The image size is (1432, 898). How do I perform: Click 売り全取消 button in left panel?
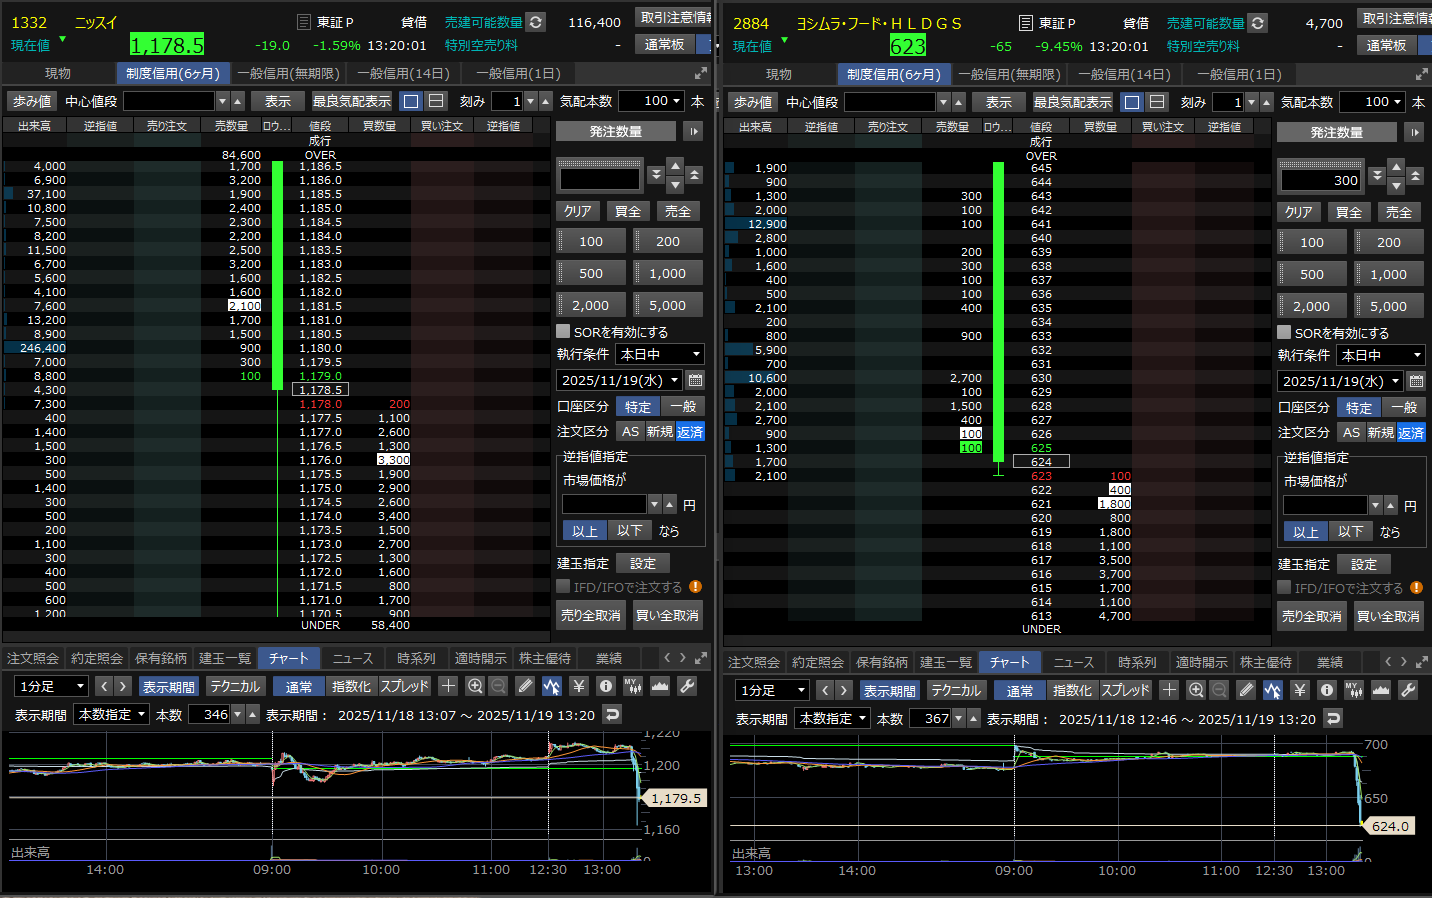pos(591,615)
